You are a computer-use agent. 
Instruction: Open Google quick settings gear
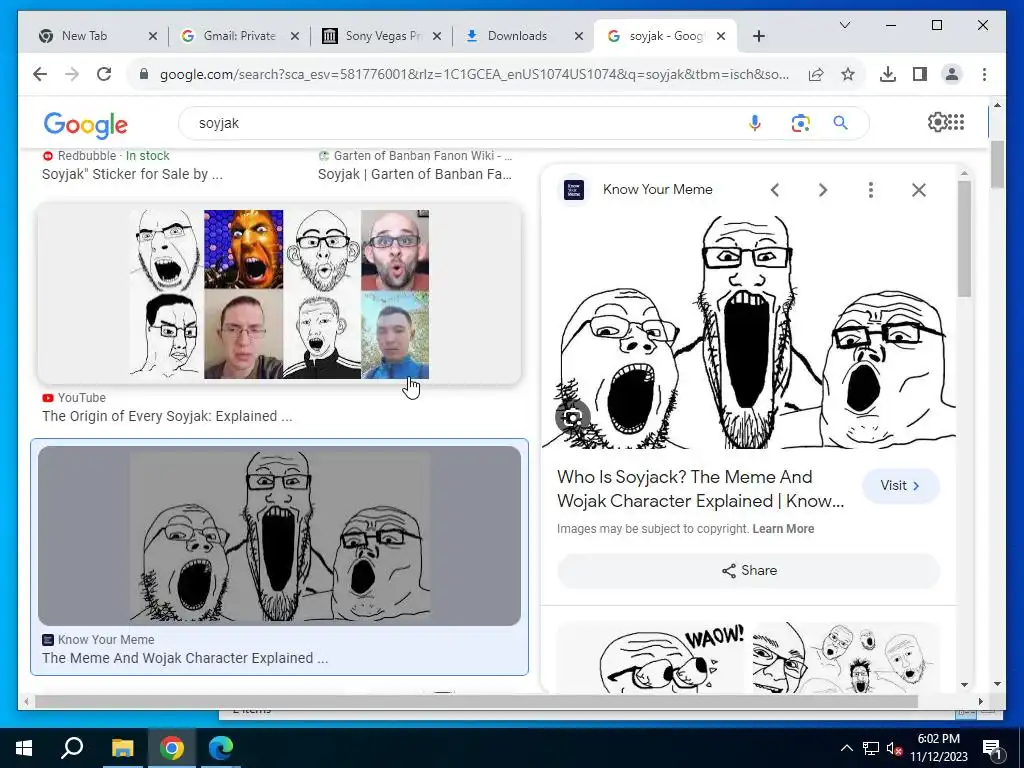tap(937, 122)
